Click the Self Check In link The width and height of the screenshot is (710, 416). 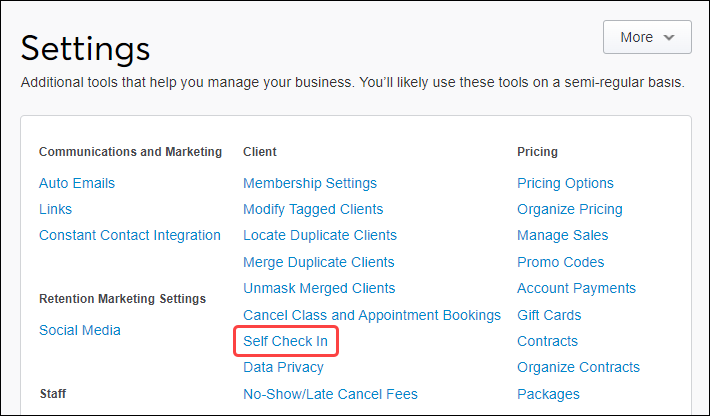[x=285, y=341]
